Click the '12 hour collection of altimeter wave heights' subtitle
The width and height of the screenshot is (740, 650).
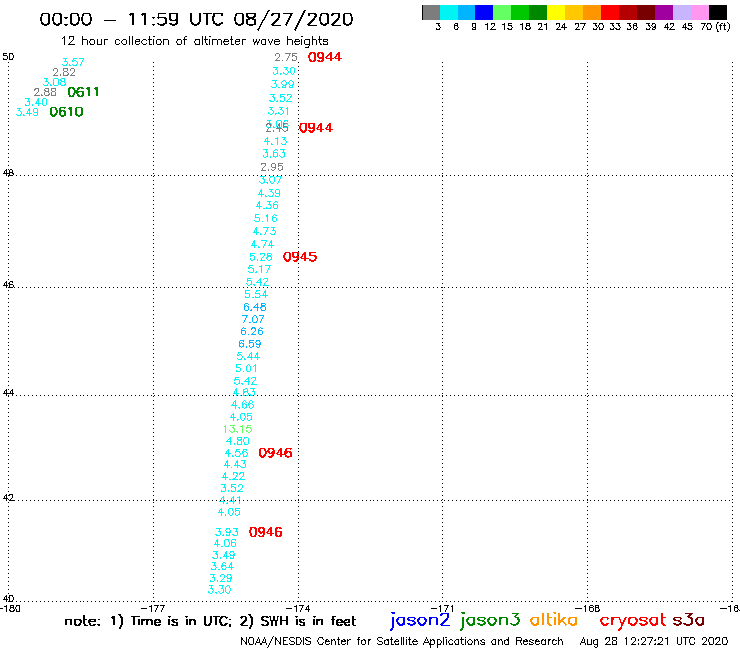(194, 41)
